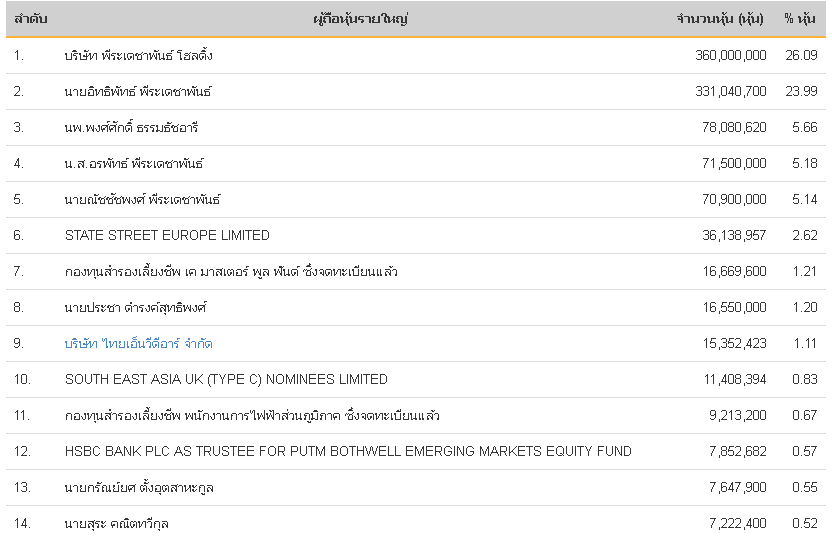832x541 pixels.
Task: Click percentage value 0.55
Action: [804, 487]
